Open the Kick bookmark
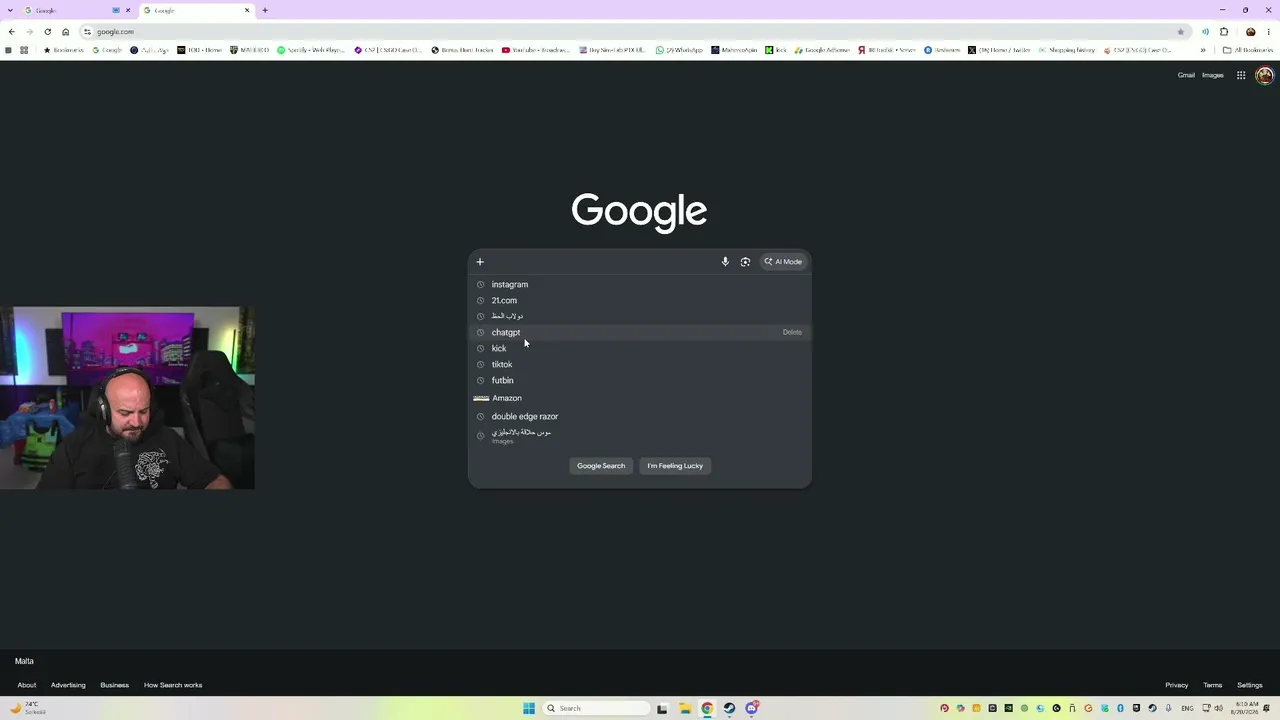Viewport: 1280px width, 720px height. pyautogui.click(x=776, y=50)
